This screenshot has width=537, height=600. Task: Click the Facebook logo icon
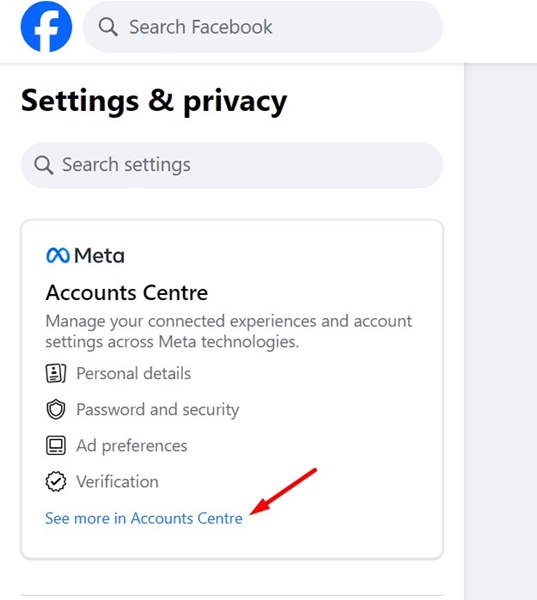click(46, 26)
